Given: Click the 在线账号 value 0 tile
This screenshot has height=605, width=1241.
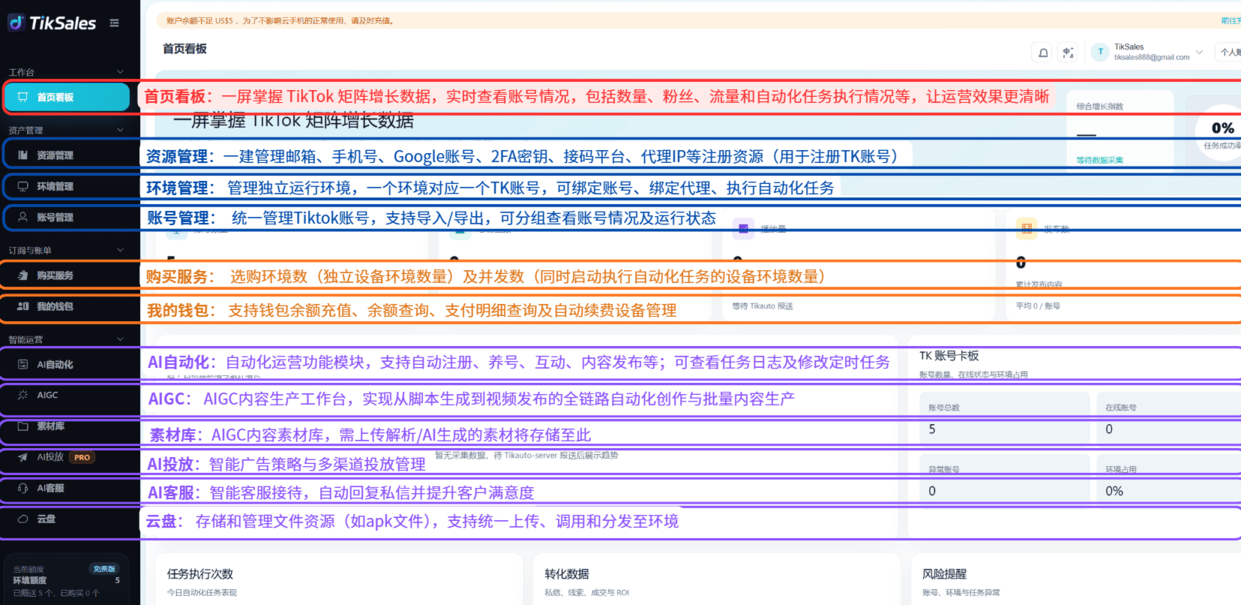Looking at the screenshot, I should point(1170,418).
